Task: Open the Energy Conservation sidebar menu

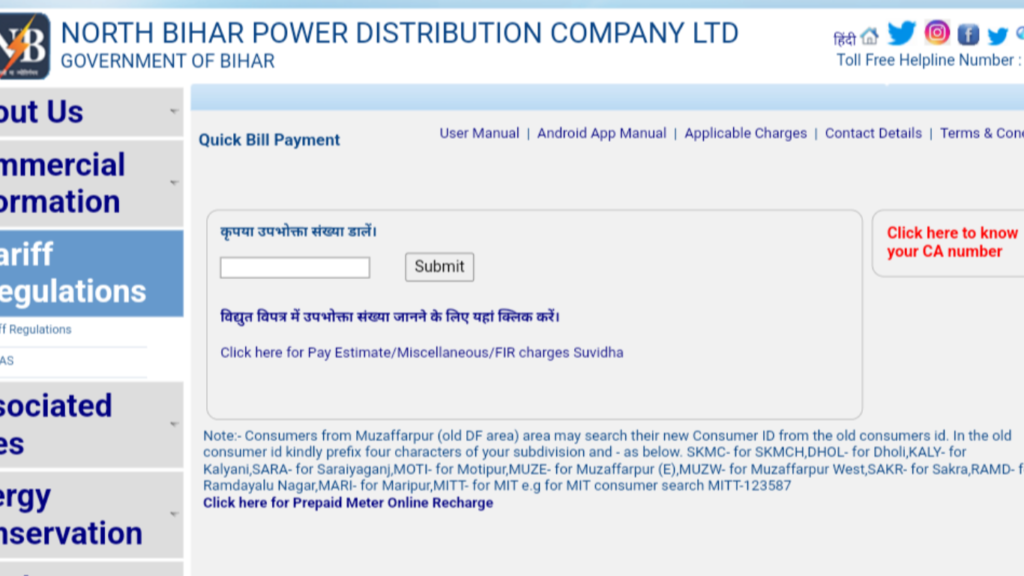Action: click(x=91, y=515)
